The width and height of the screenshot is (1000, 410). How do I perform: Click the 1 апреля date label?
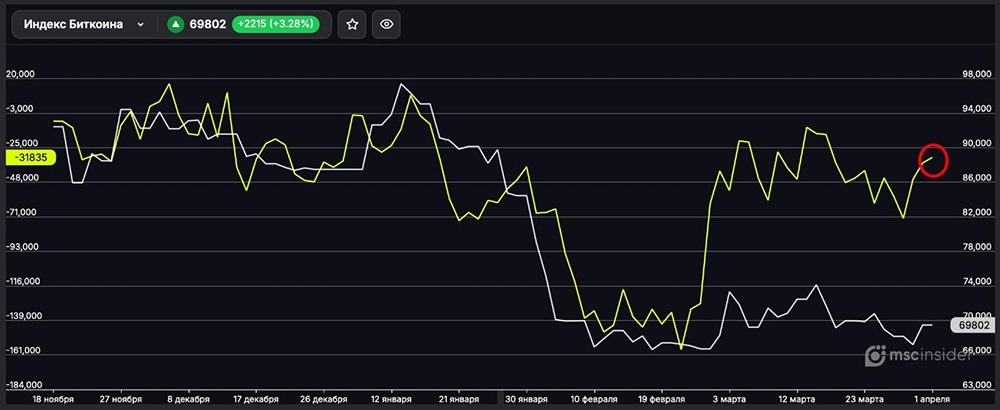point(932,398)
